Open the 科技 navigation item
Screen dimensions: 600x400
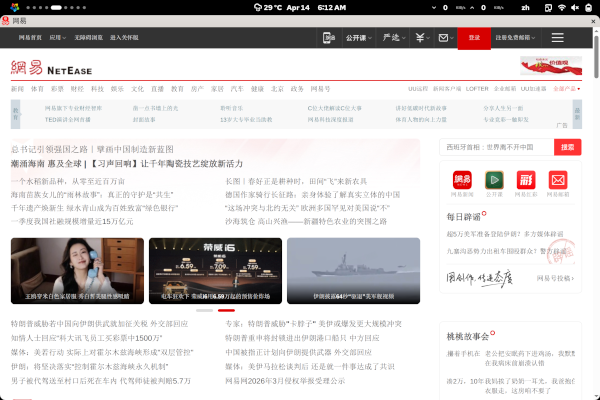pos(97,89)
